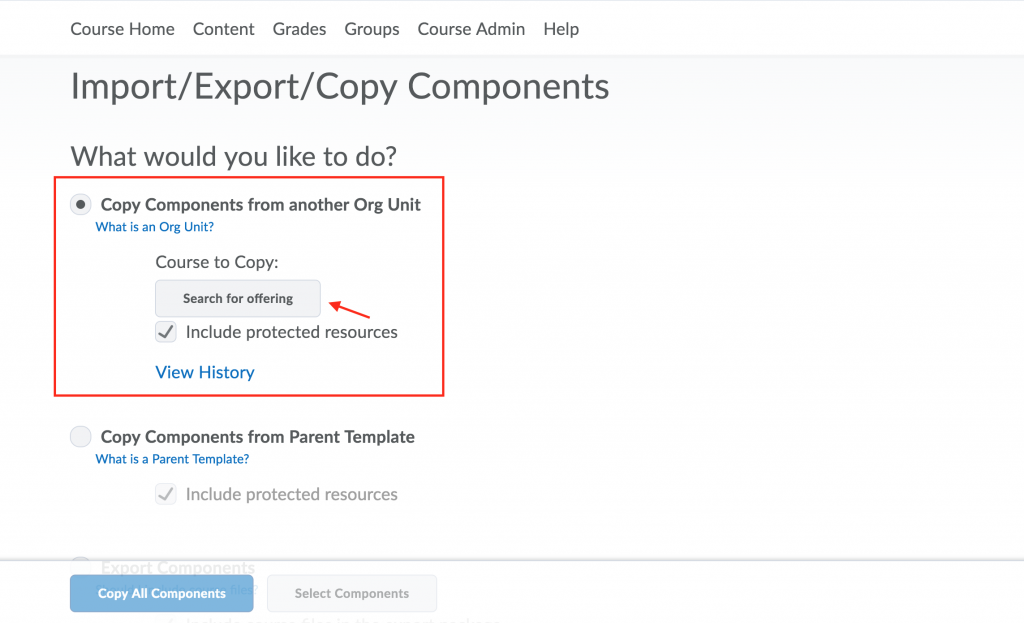Click the 'Search for offering' button
The width and height of the screenshot is (1024, 623).
point(237,298)
